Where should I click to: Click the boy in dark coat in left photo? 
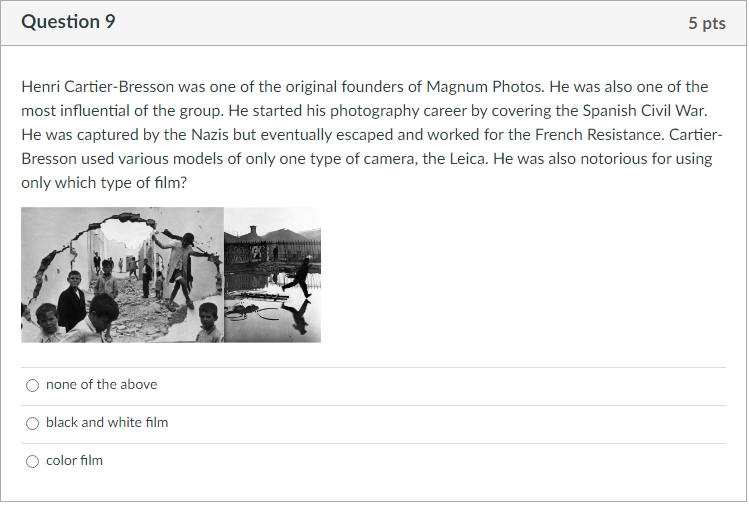tap(72, 300)
